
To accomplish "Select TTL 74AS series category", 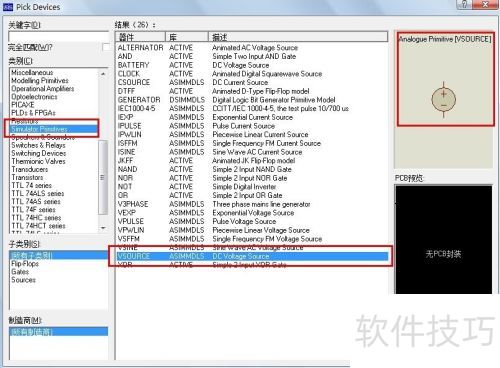I will point(36,201).
